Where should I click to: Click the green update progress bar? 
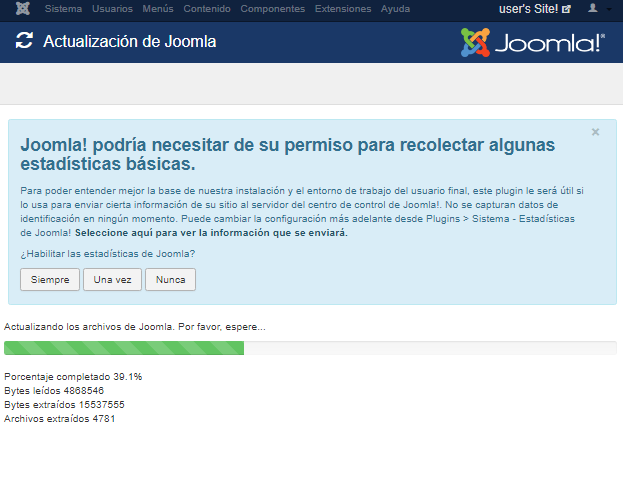pos(124,348)
